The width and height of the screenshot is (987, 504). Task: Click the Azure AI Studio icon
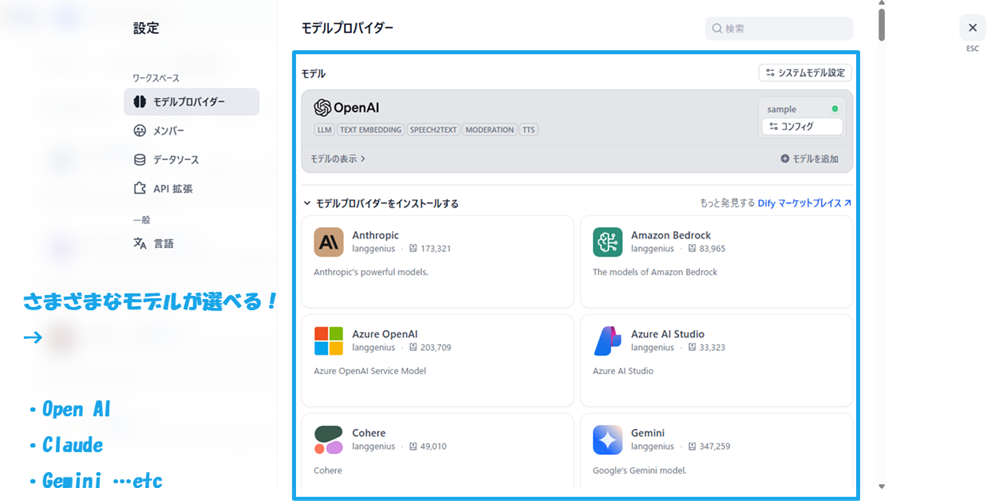607,341
